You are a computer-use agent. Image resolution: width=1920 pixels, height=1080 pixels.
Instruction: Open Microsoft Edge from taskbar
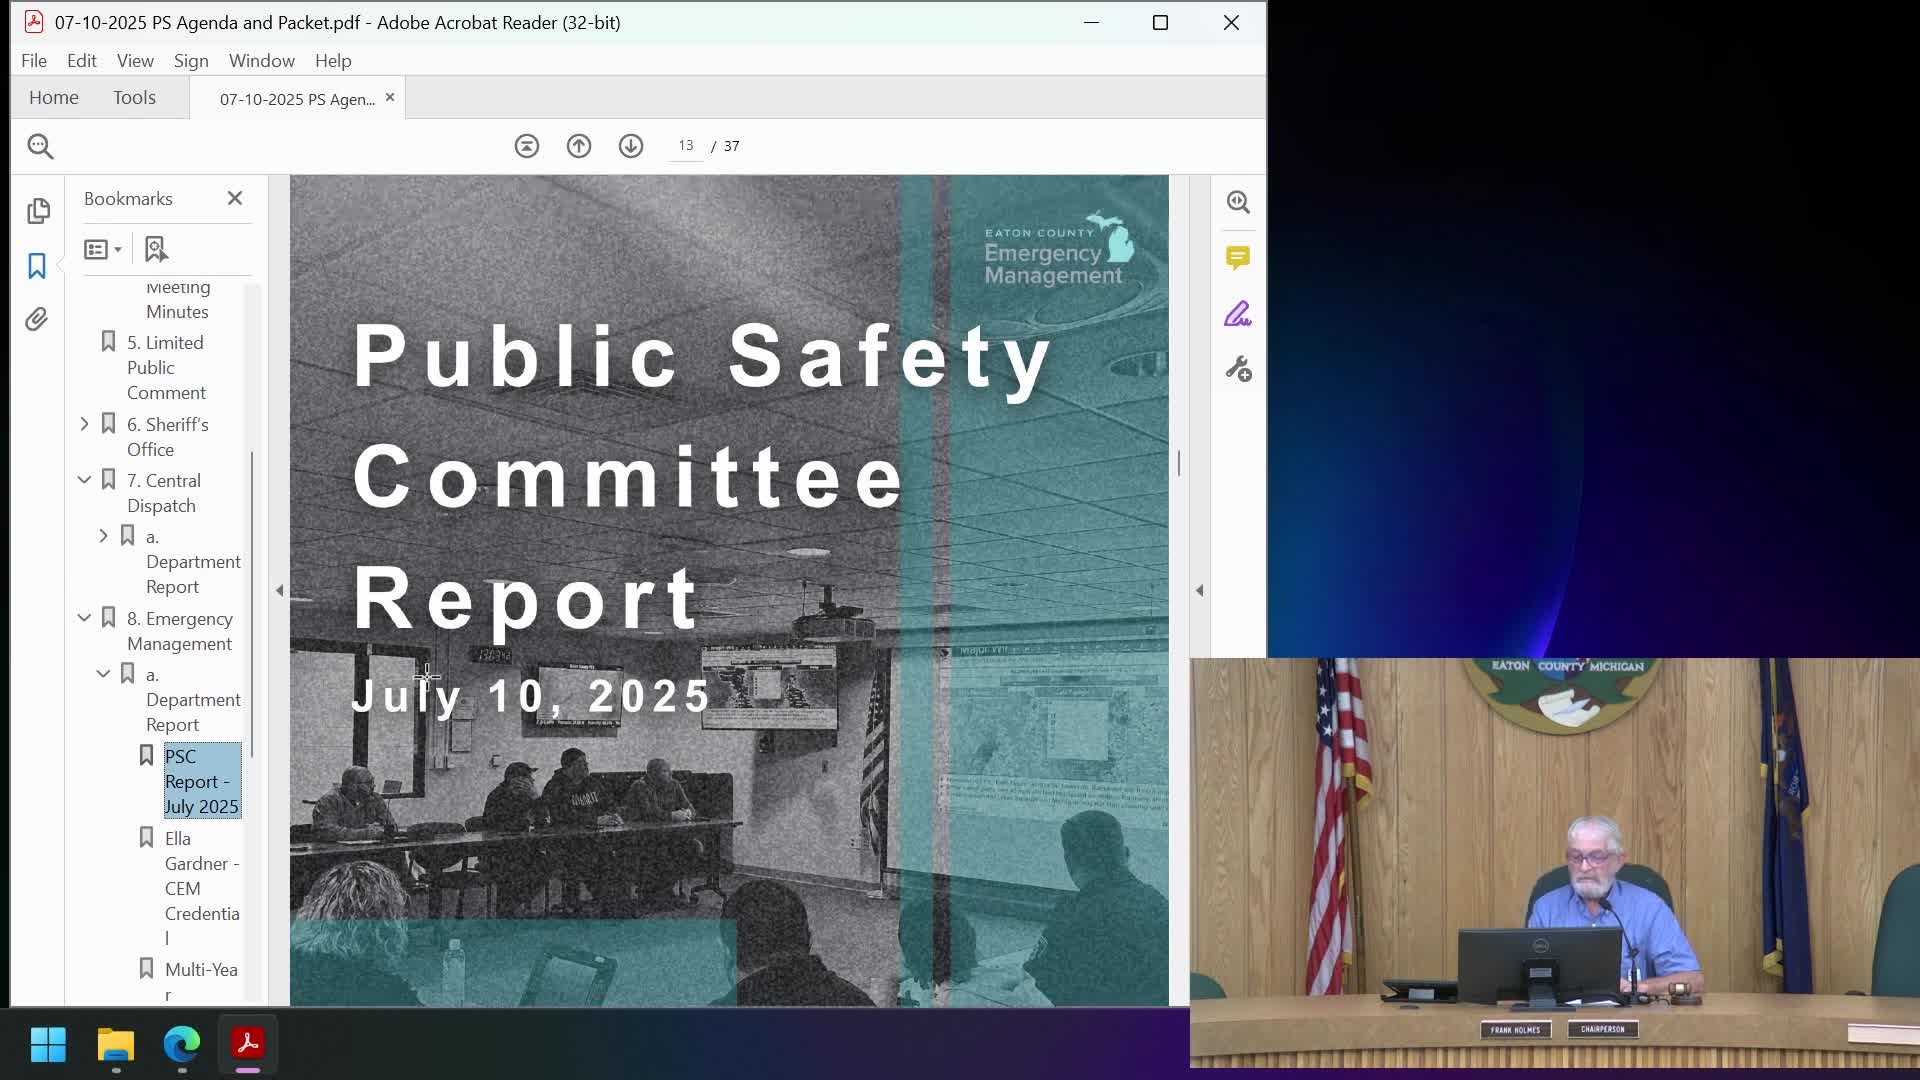pos(182,1044)
